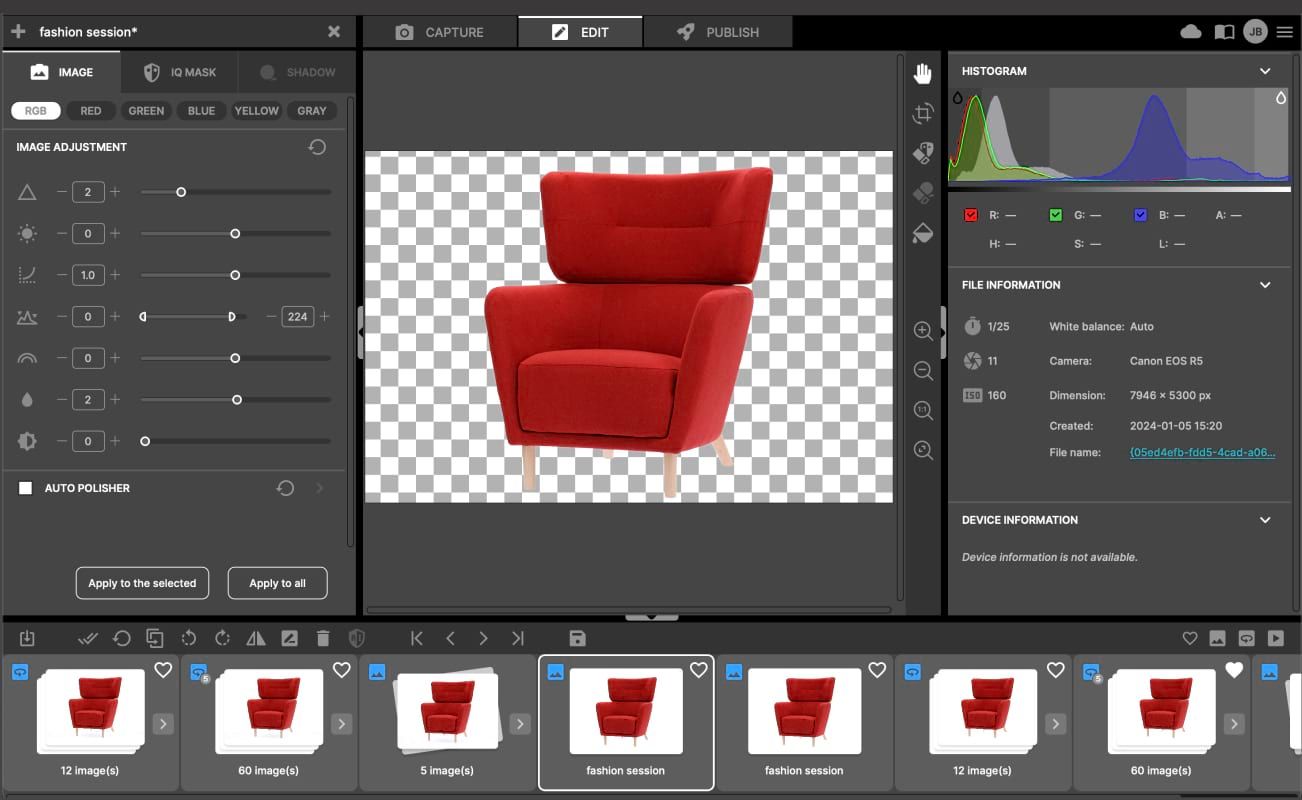Viewport: 1302px width, 800px height.
Task: Open the IQ Mask tab
Action: (x=179, y=72)
